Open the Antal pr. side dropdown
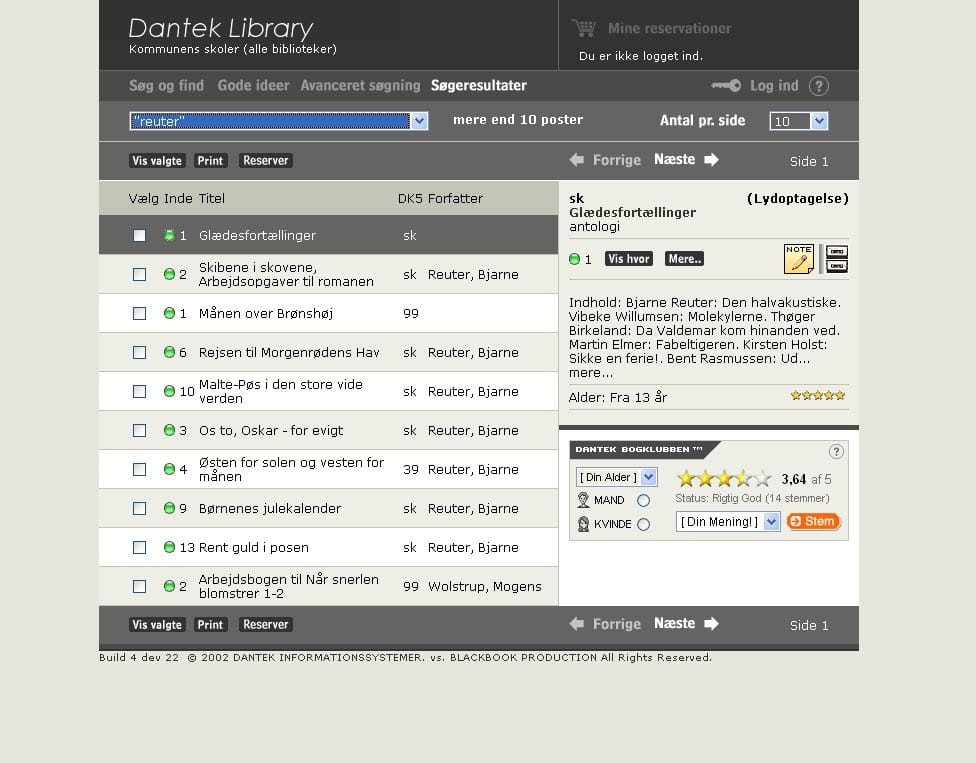Screen dimensions: 976x763 coord(820,121)
